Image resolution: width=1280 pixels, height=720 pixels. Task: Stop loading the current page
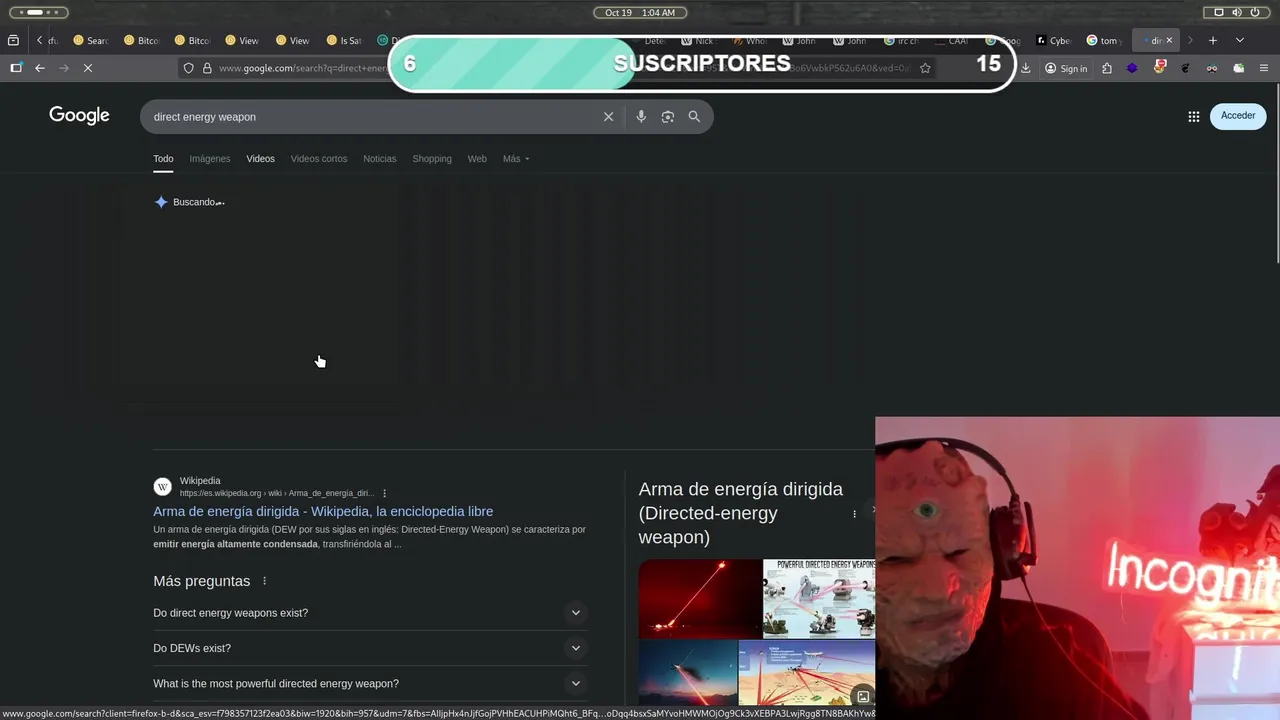pos(88,68)
